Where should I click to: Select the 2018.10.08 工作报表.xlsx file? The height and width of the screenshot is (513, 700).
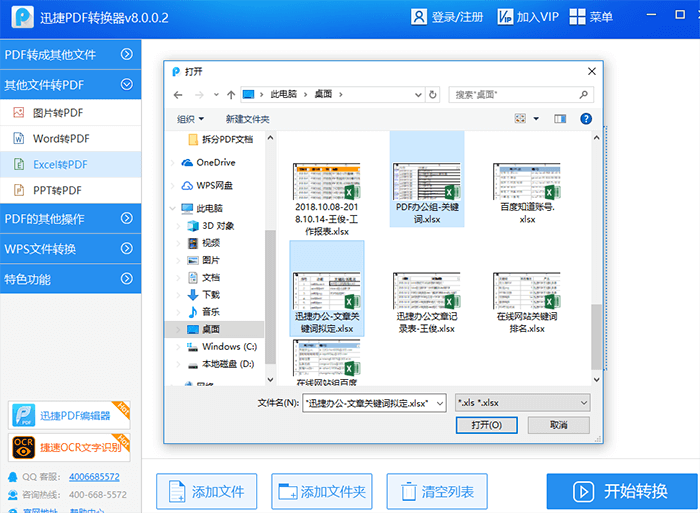click(x=326, y=199)
